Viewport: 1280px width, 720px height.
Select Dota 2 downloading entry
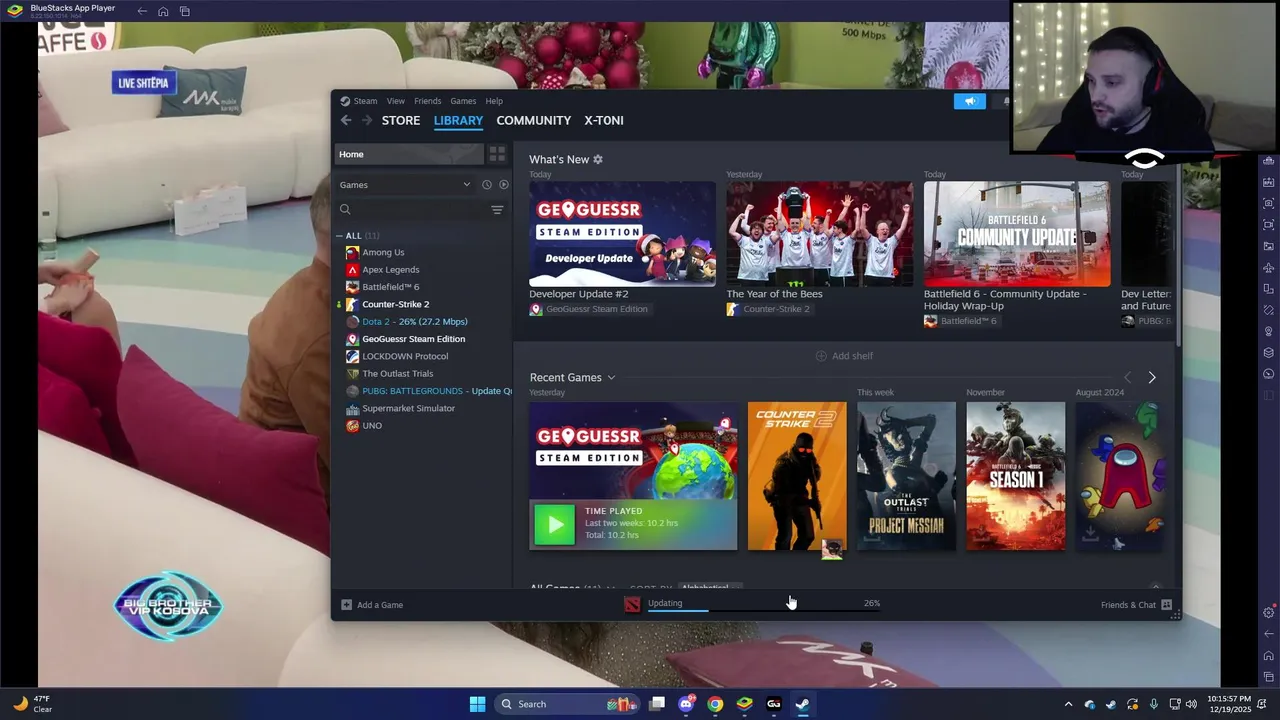pyautogui.click(x=414, y=322)
